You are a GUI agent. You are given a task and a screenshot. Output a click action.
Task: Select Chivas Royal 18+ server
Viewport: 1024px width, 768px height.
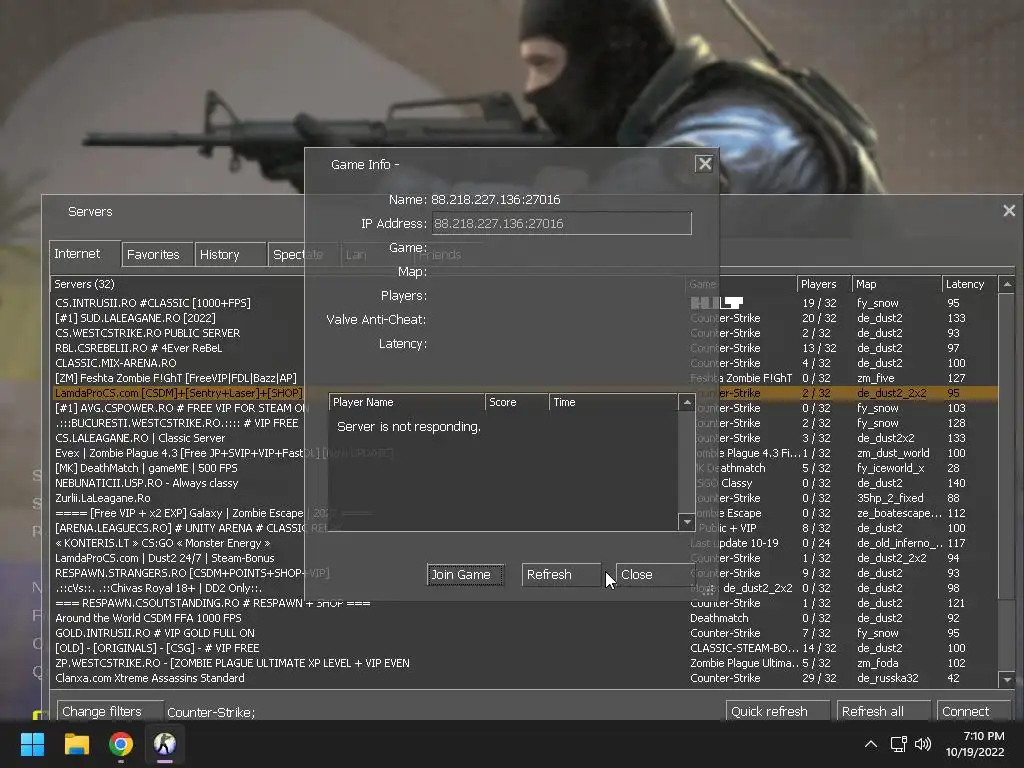(524, 588)
